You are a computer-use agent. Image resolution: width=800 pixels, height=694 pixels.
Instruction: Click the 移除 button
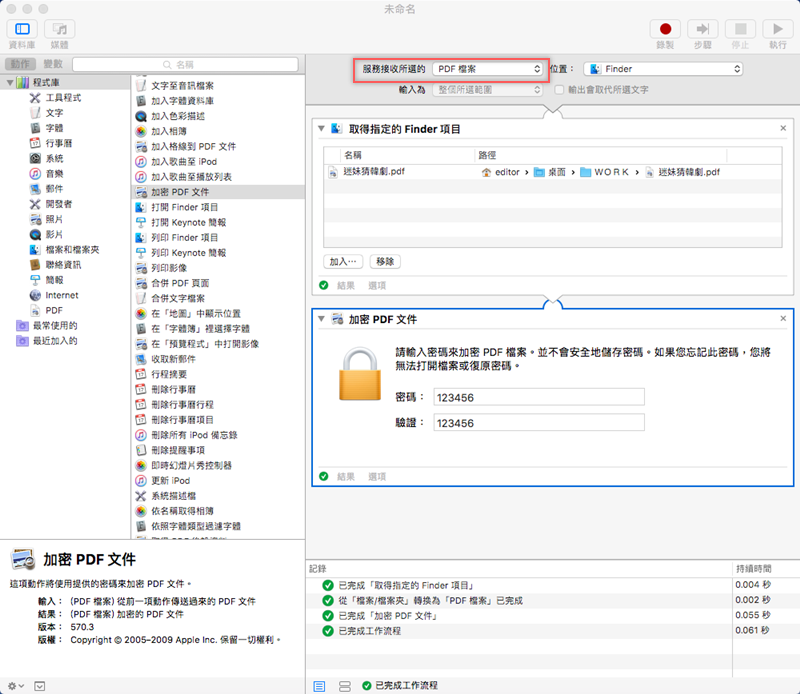click(x=385, y=261)
